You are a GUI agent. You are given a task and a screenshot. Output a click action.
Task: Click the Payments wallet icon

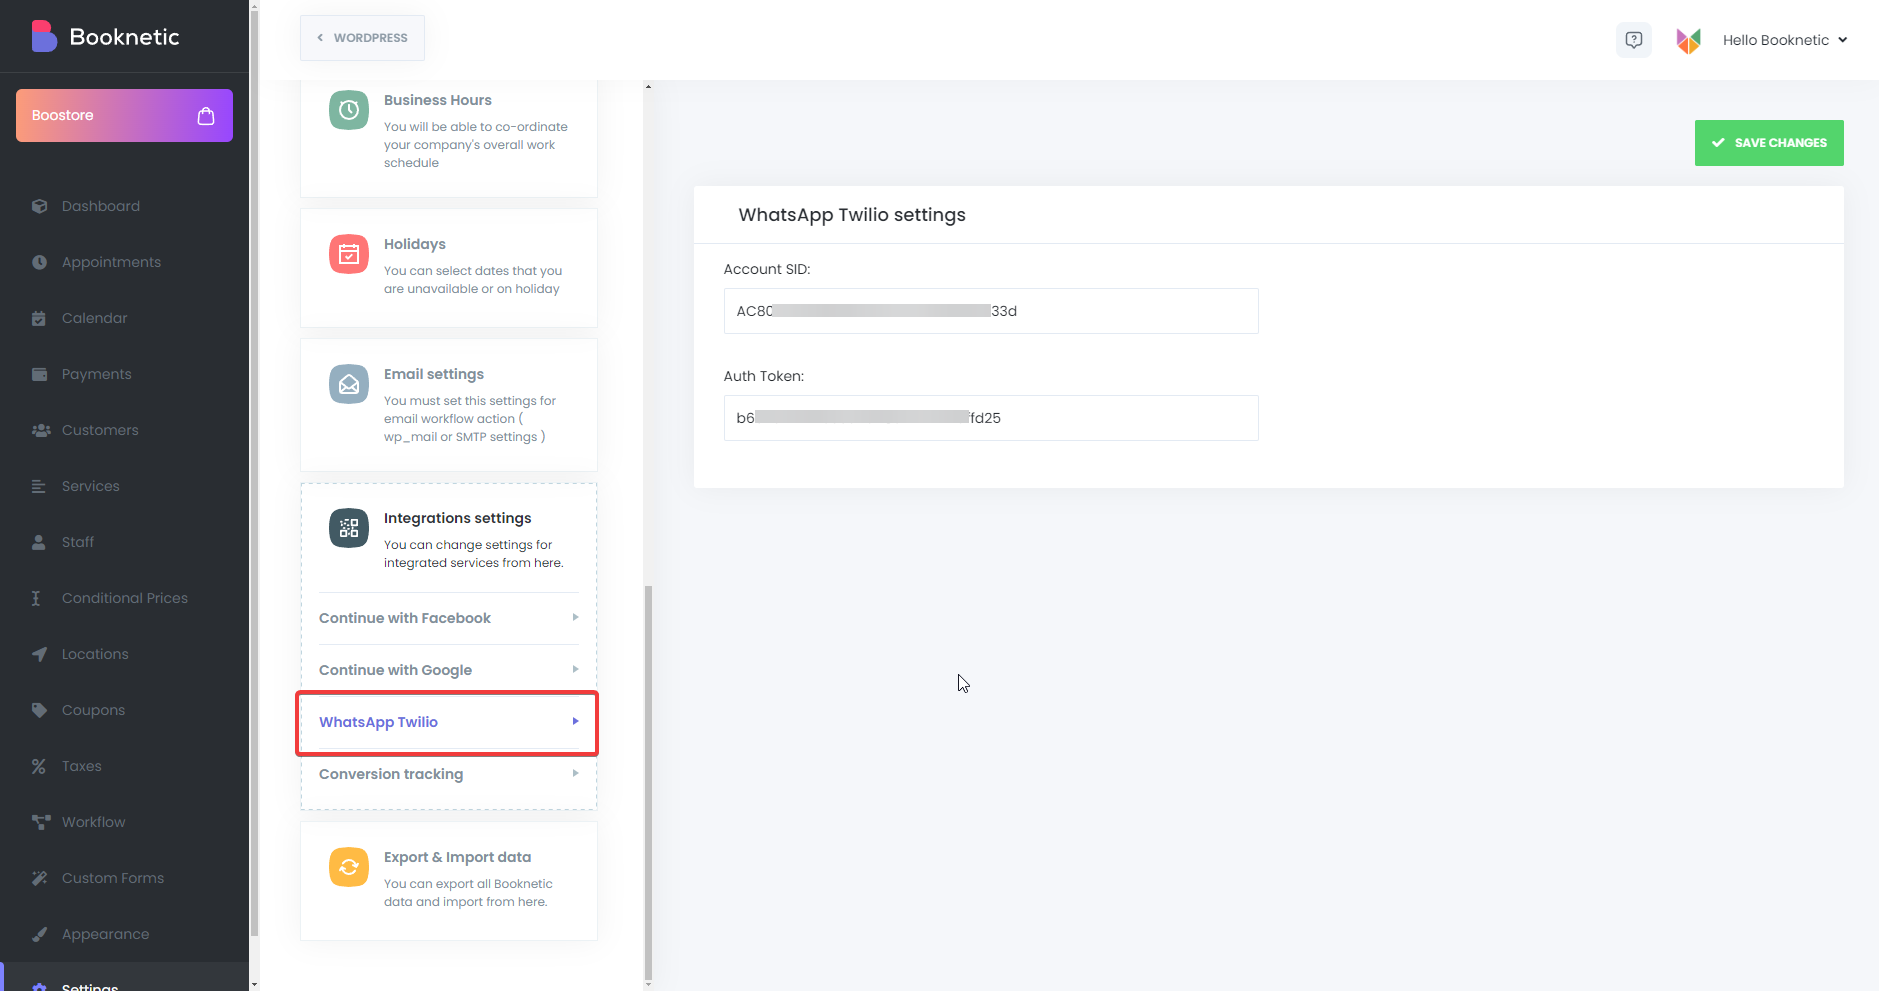pyautogui.click(x=39, y=374)
